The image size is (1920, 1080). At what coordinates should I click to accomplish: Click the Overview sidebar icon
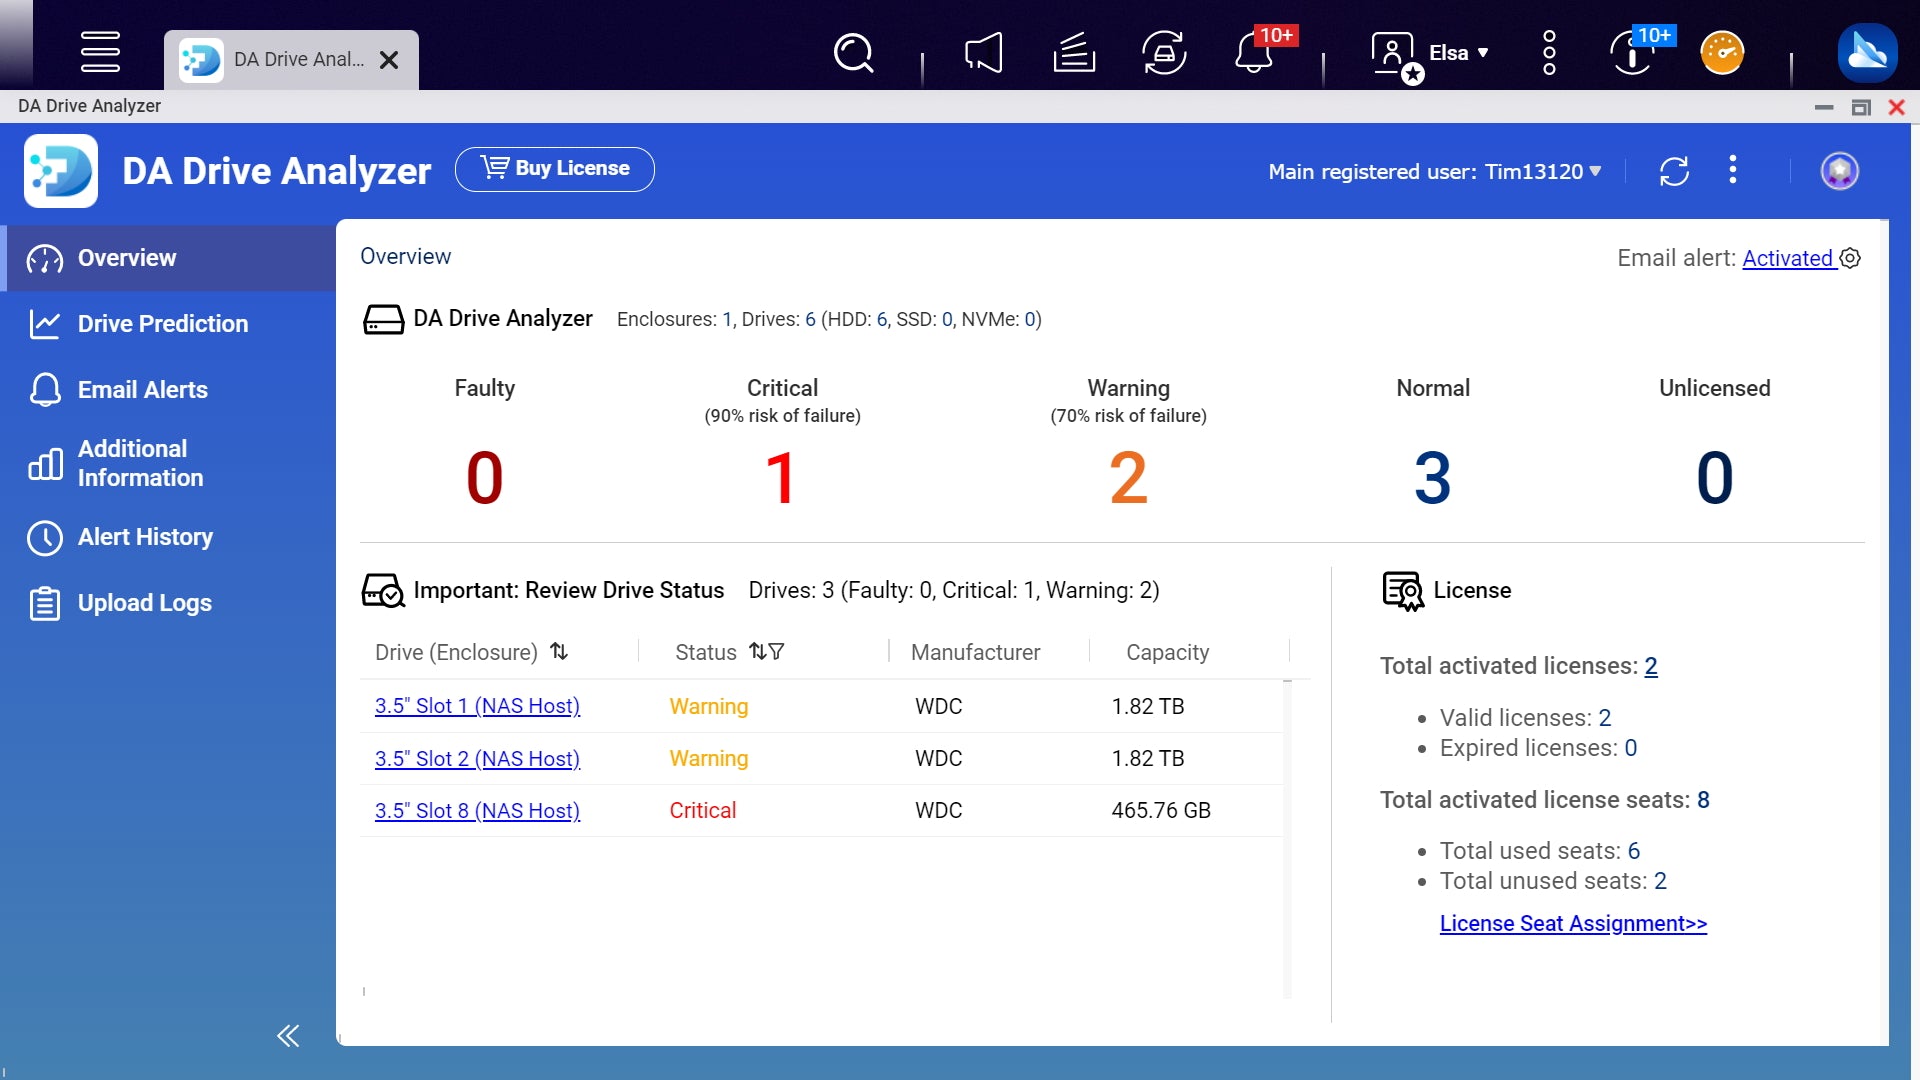(45, 258)
